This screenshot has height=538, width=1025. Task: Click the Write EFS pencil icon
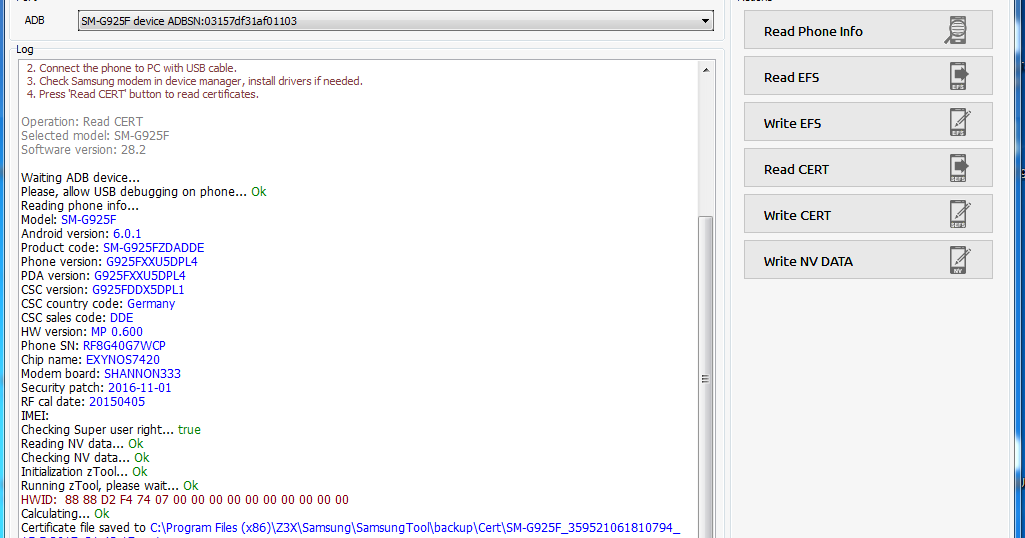pyautogui.click(x=959, y=122)
